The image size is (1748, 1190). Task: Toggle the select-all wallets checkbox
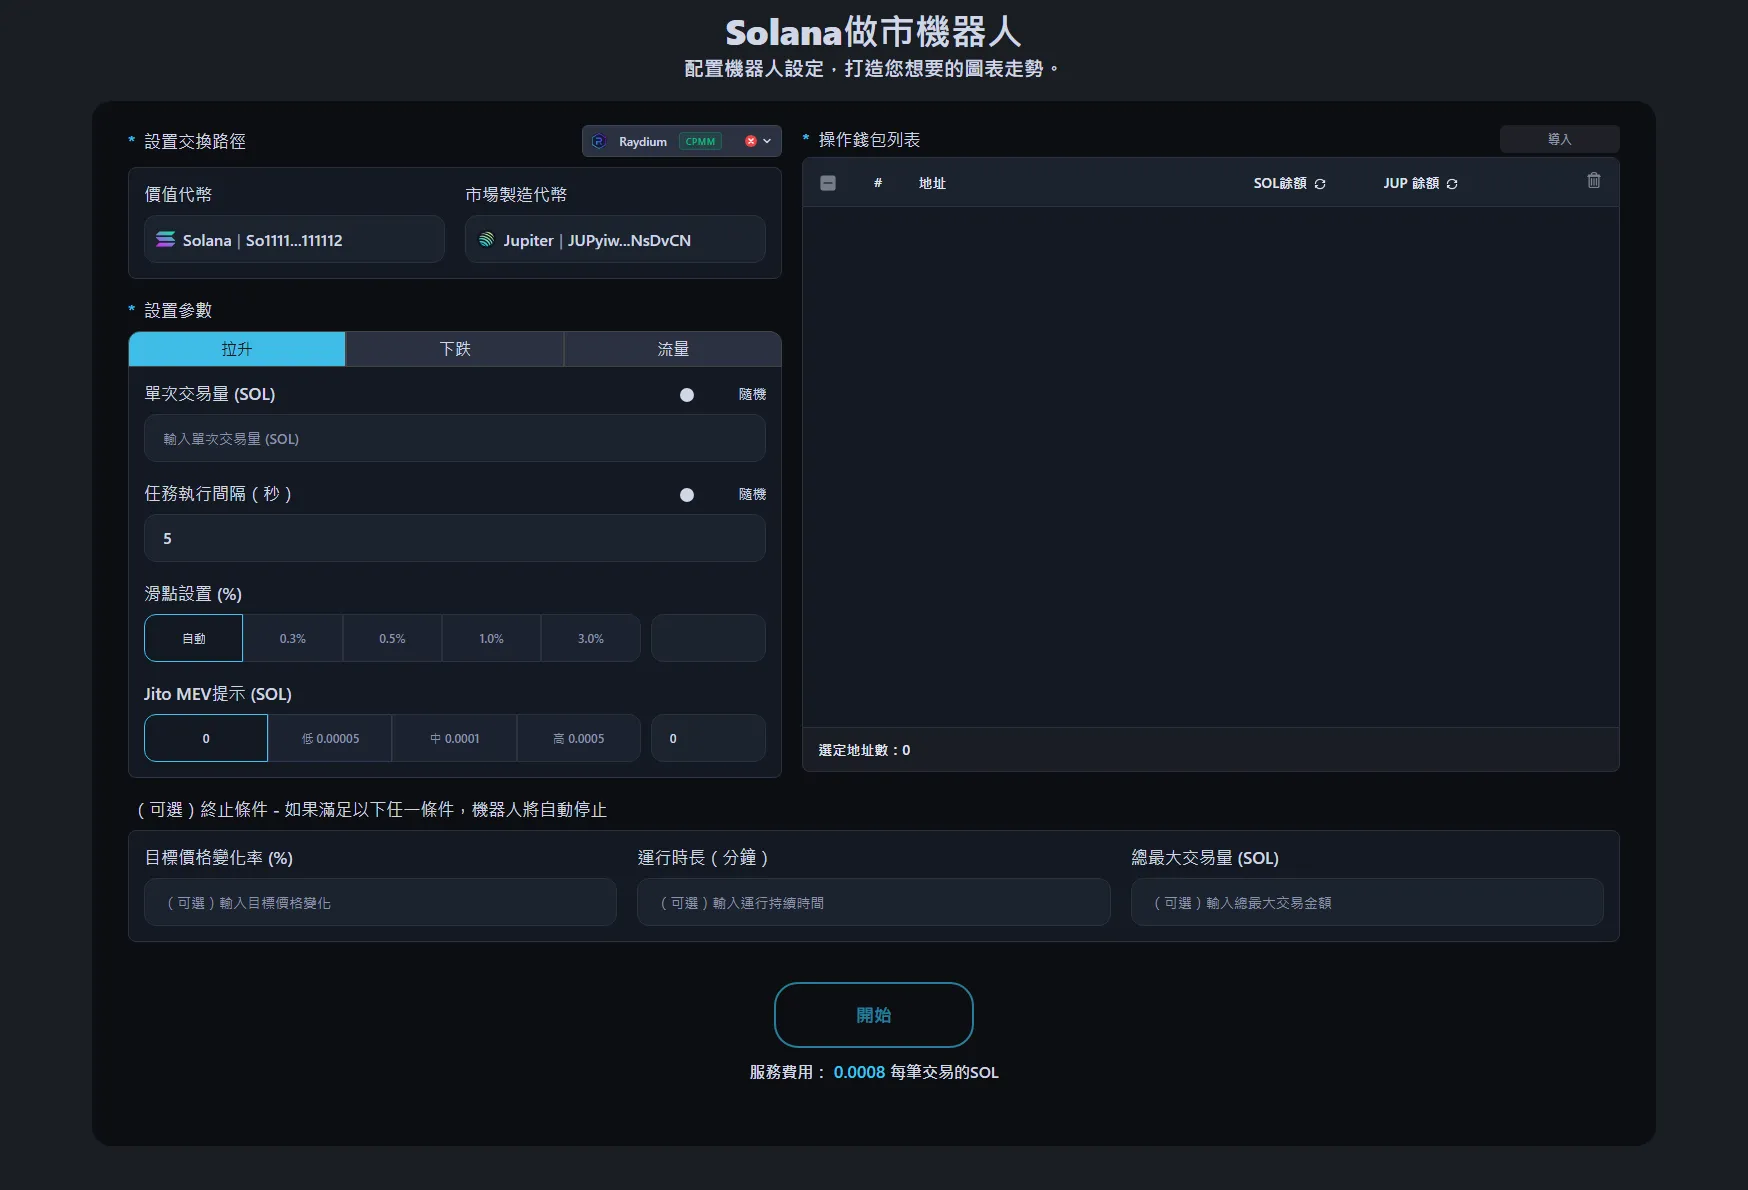(x=828, y=183)
